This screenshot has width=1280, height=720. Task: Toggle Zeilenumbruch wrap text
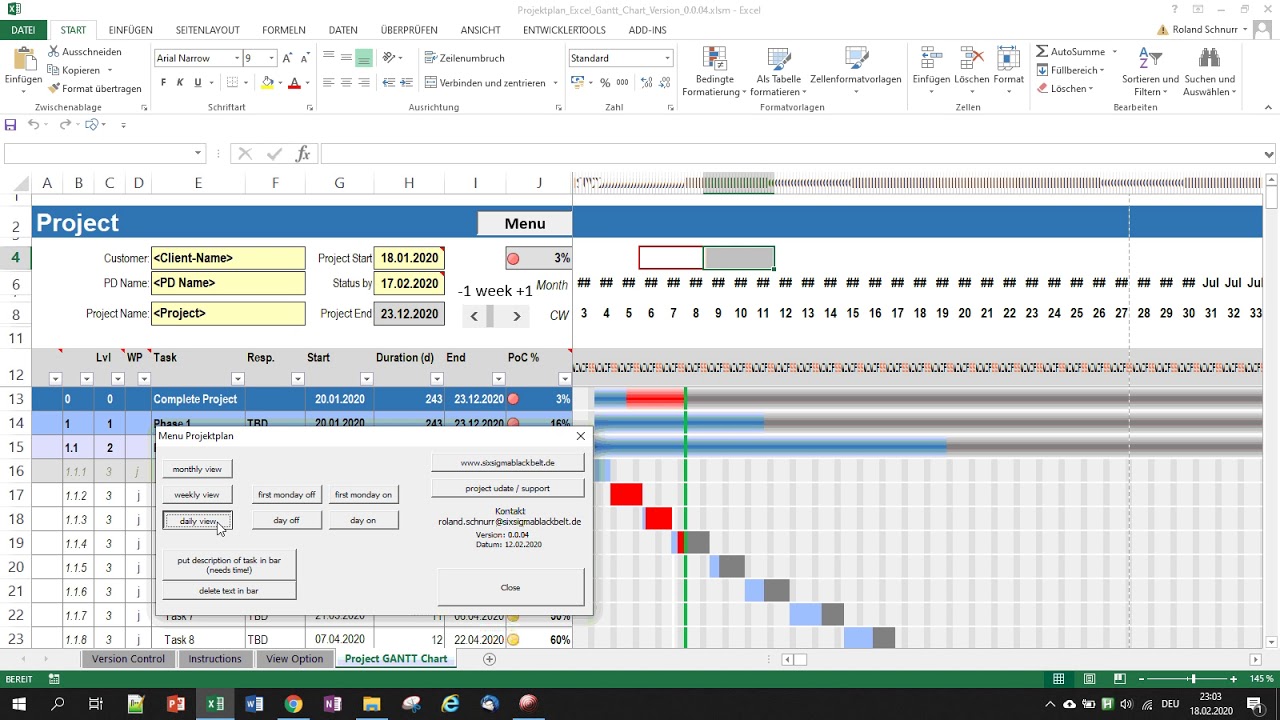point(465,58)
